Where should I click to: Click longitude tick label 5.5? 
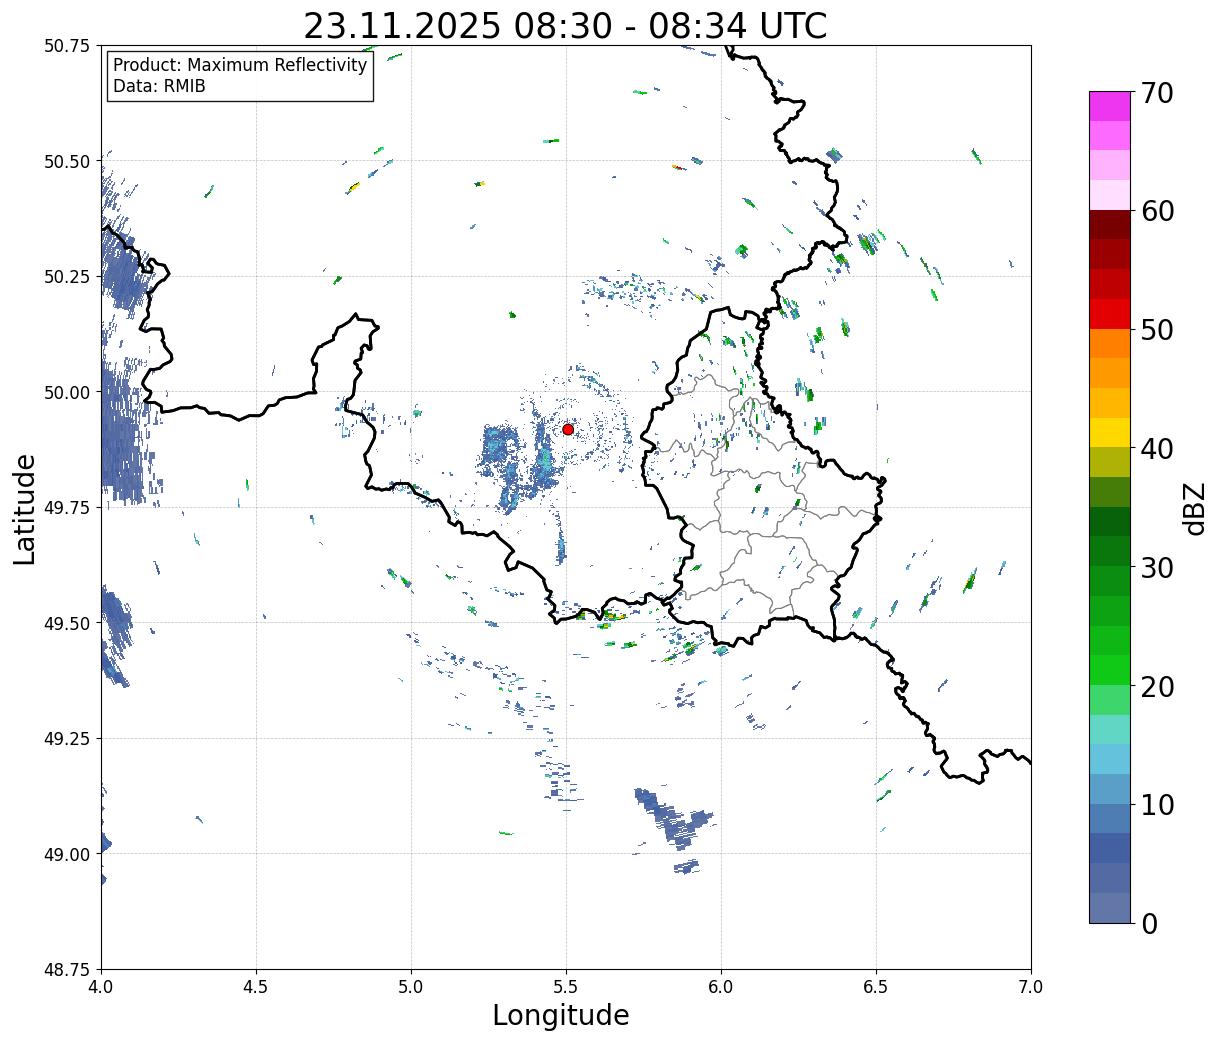566,986
